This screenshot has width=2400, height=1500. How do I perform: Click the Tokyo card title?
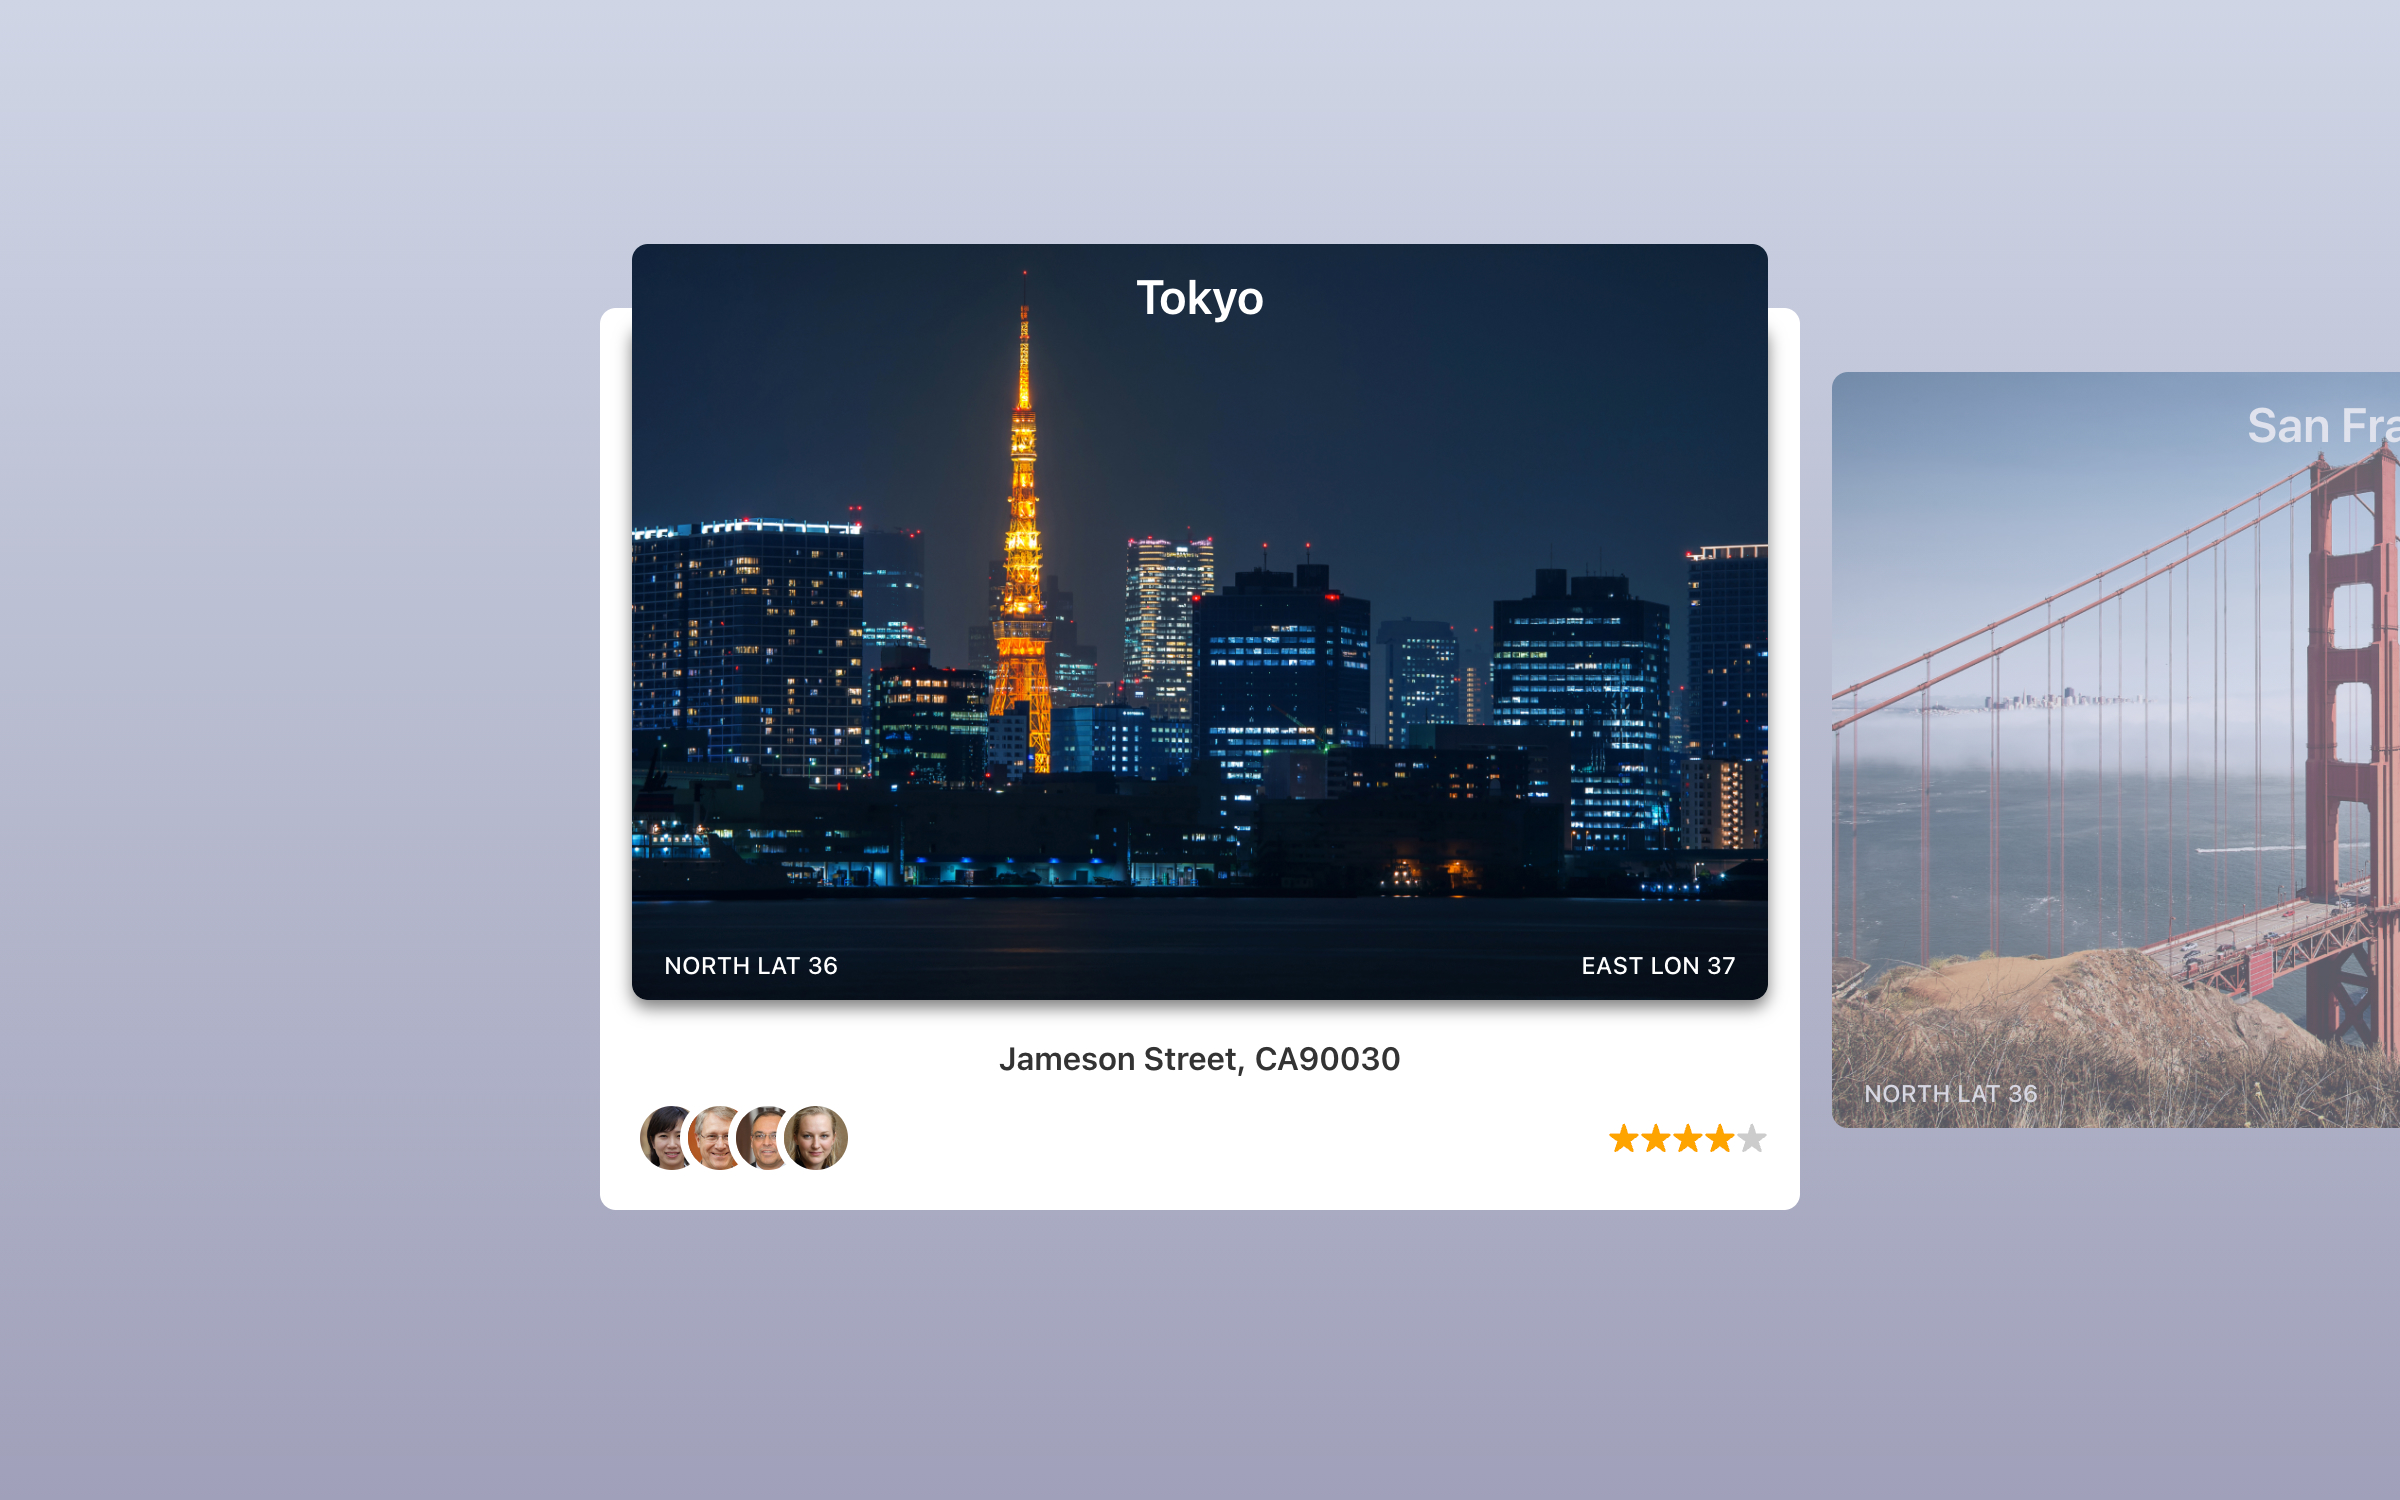[1199, 298]
